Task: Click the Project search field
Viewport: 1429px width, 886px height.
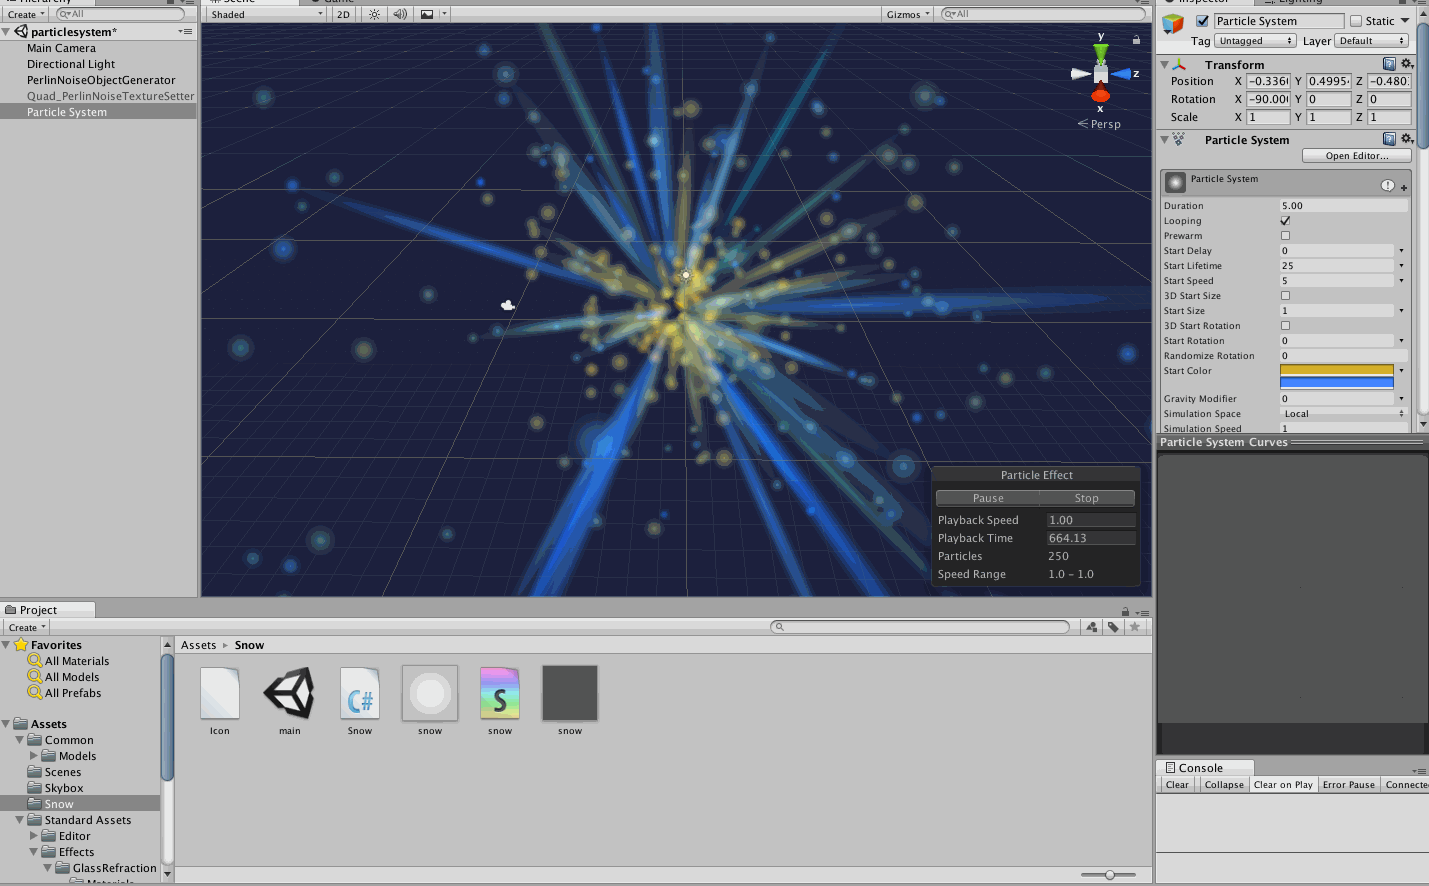Action: [x=920, y=627]
